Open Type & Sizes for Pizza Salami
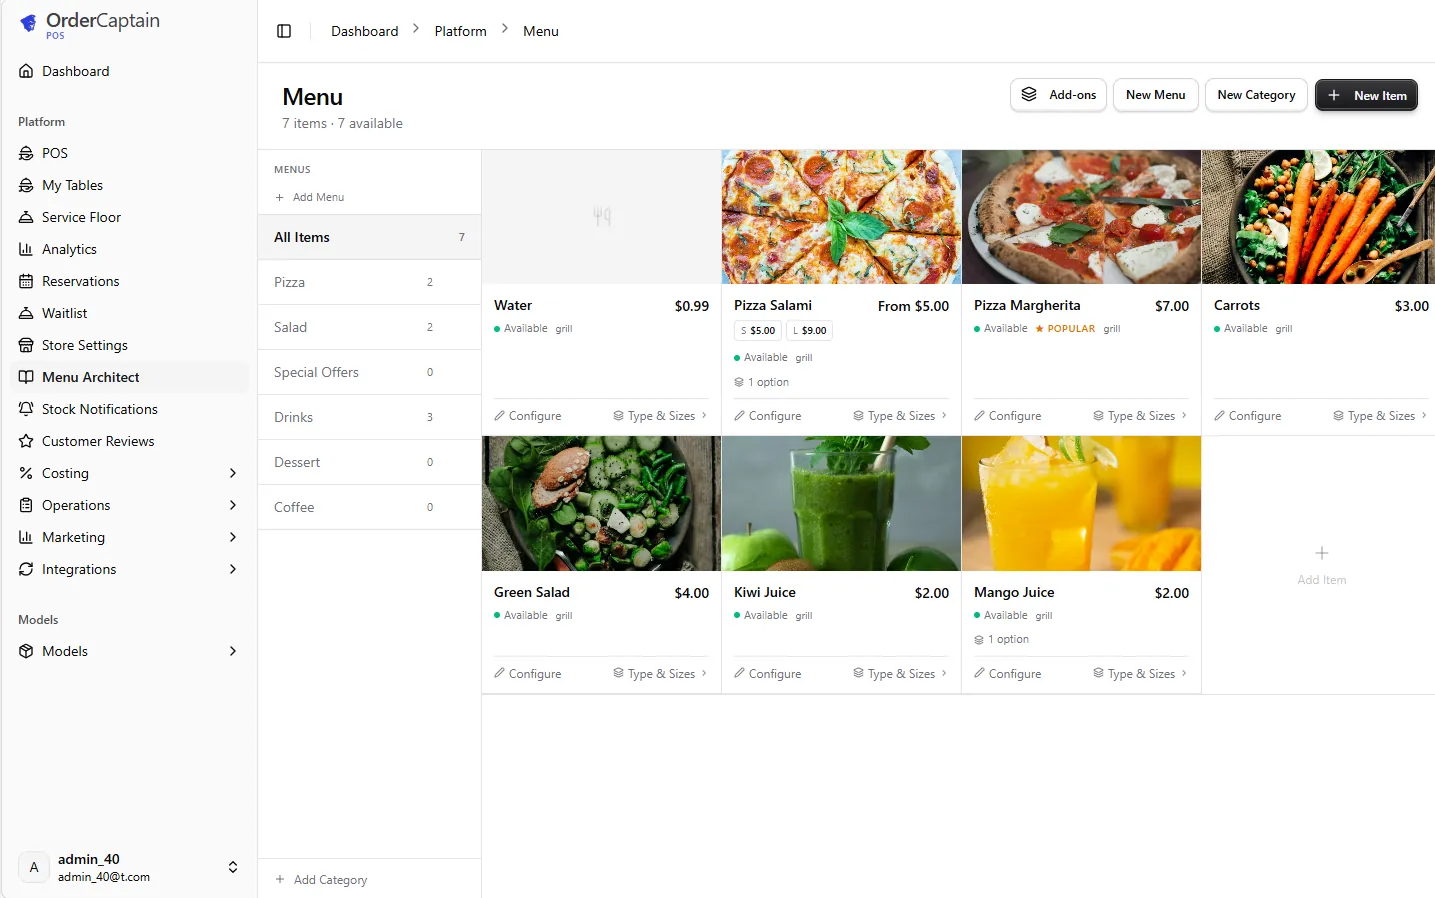Image resolution: width=1435 pixels, height=898 pixels. pyautogui.click(x=900, y=416)
